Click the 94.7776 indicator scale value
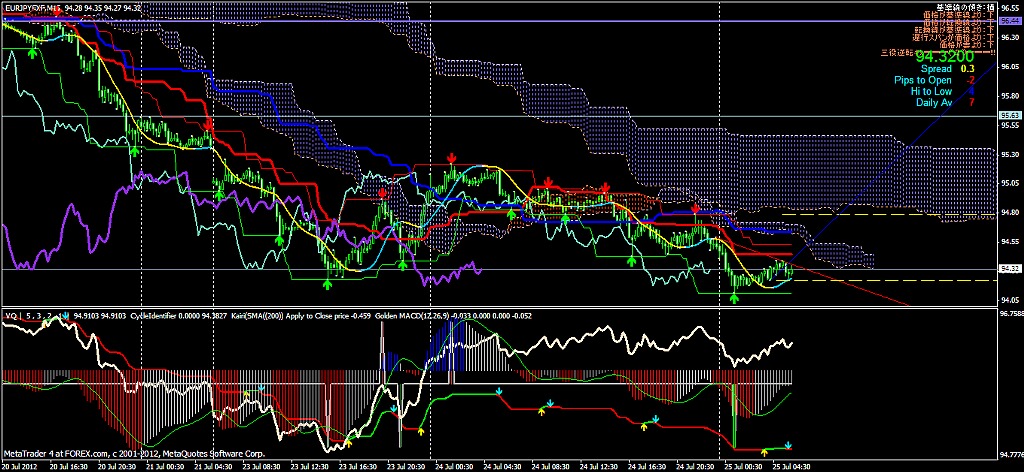 click(x=1011, y=455)
